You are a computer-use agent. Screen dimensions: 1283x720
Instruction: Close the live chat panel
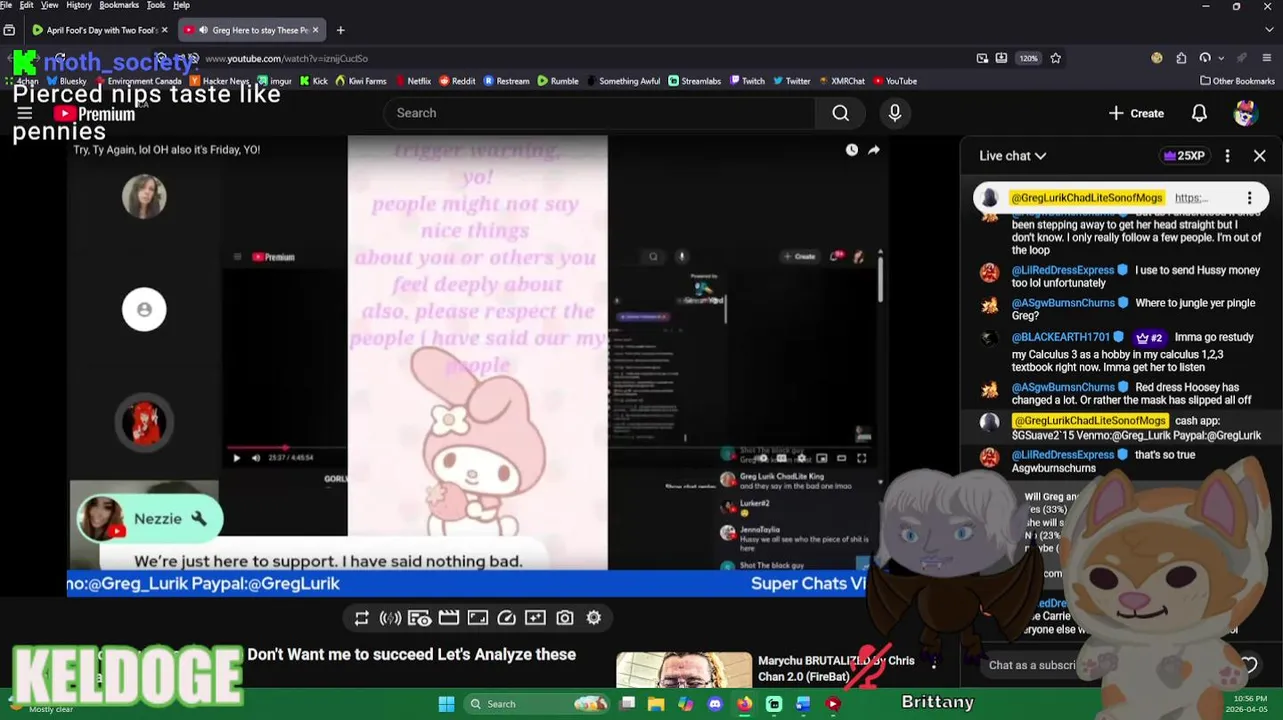1260,156
